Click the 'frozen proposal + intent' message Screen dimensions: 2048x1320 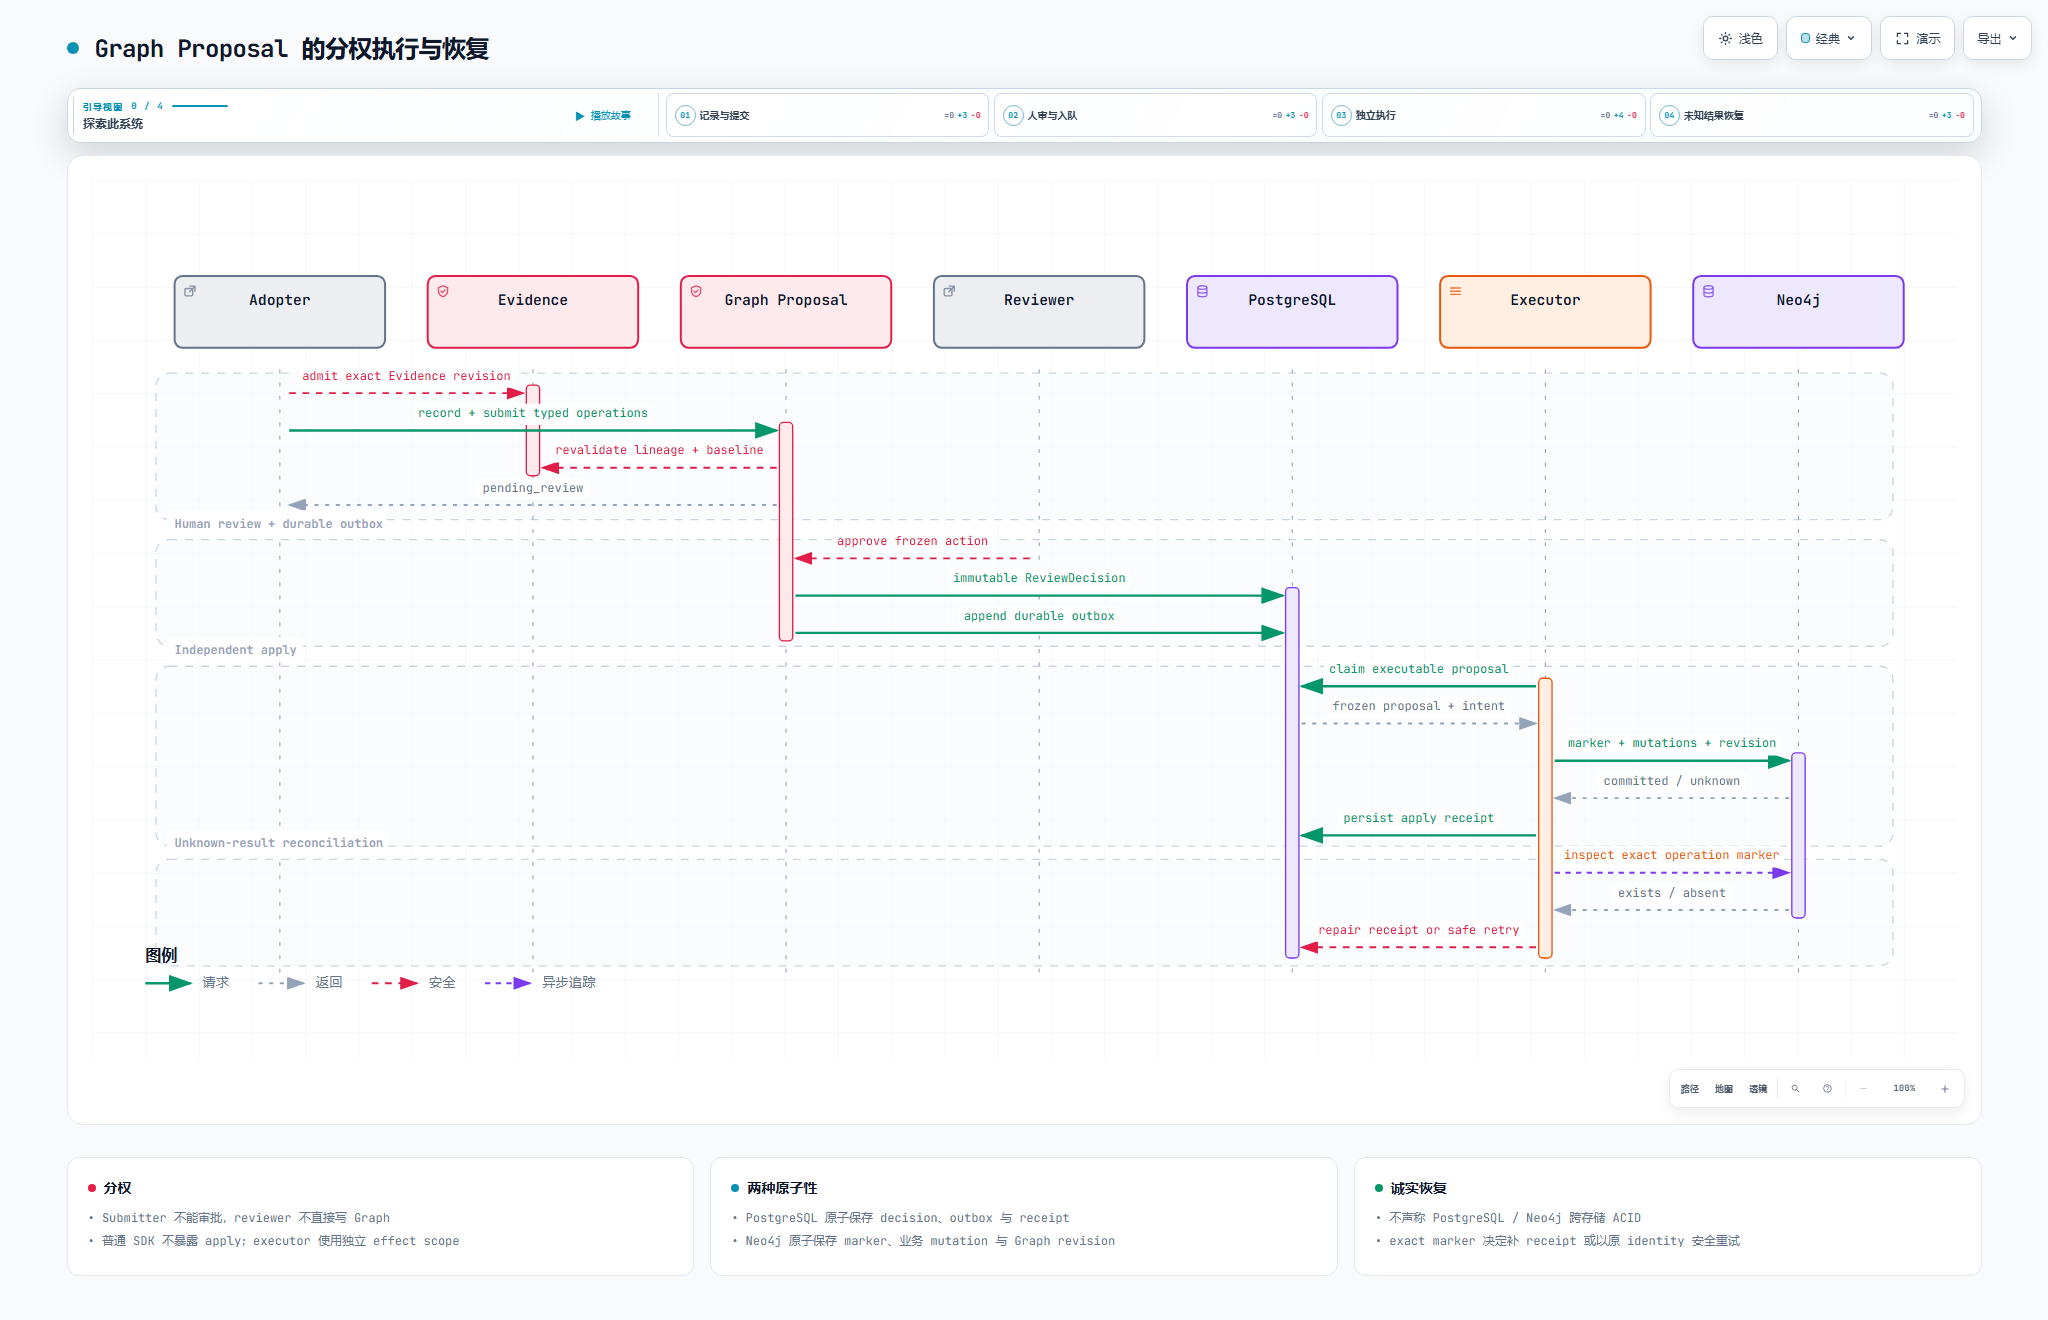click(x=1418, y=707)
